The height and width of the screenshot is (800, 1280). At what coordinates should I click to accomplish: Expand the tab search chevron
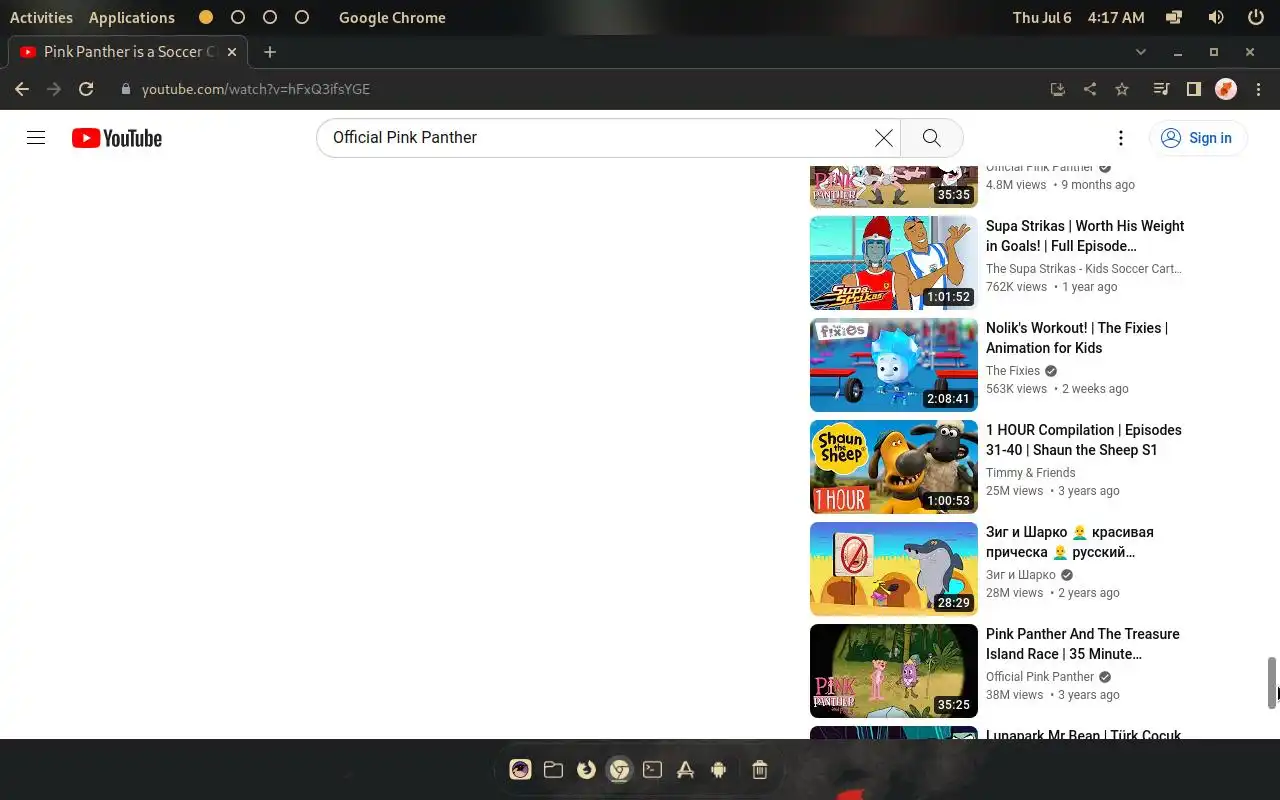click(1141, 52)
